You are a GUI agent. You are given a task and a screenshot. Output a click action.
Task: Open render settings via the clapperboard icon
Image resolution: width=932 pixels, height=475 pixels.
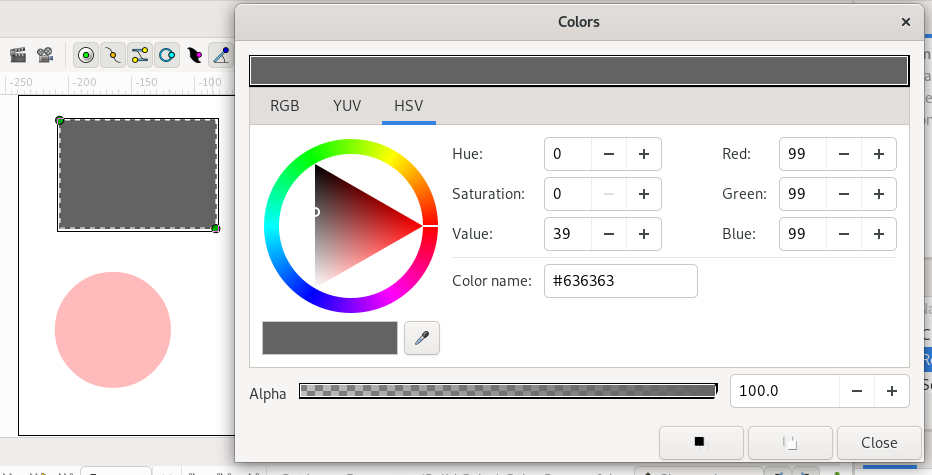coord(17,55)
